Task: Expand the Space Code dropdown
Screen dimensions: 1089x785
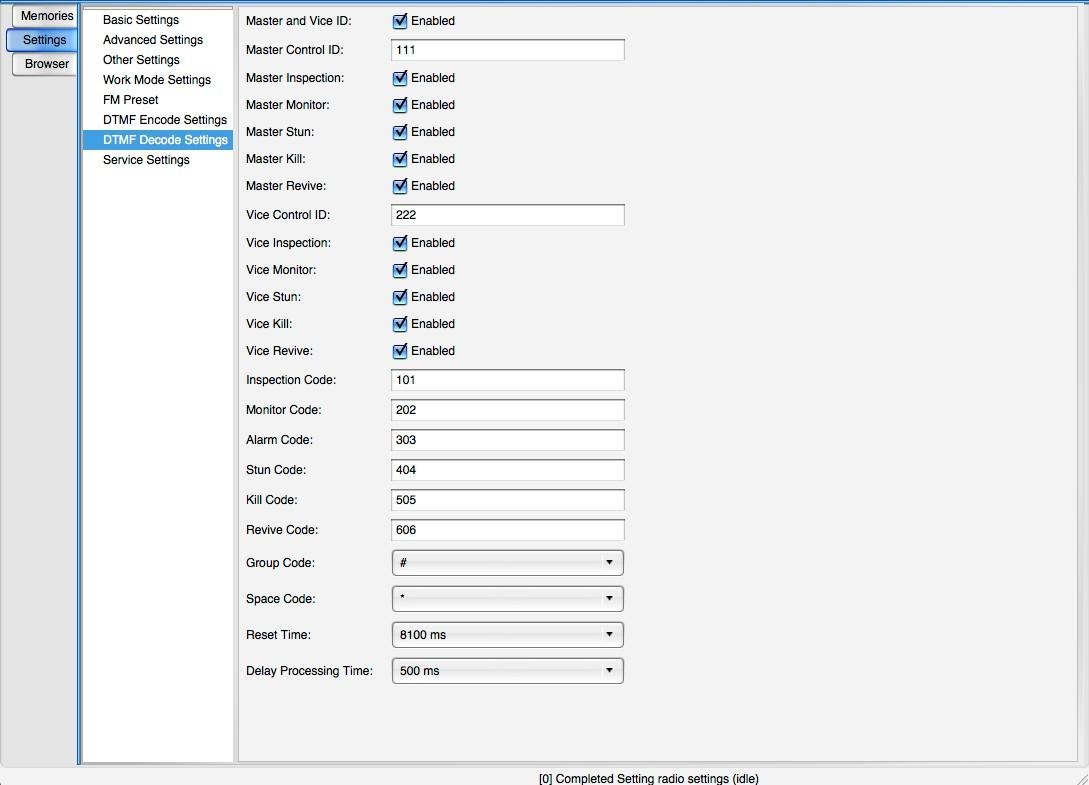Action: coord(507,599)
